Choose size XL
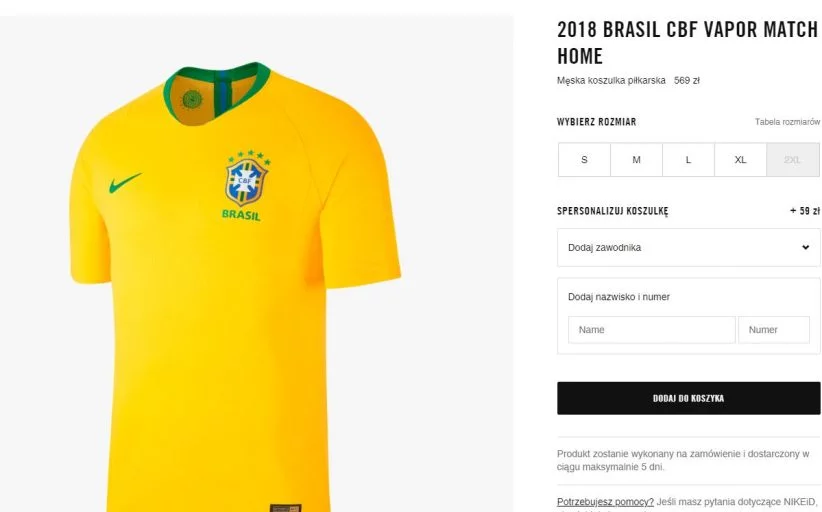 740,160
